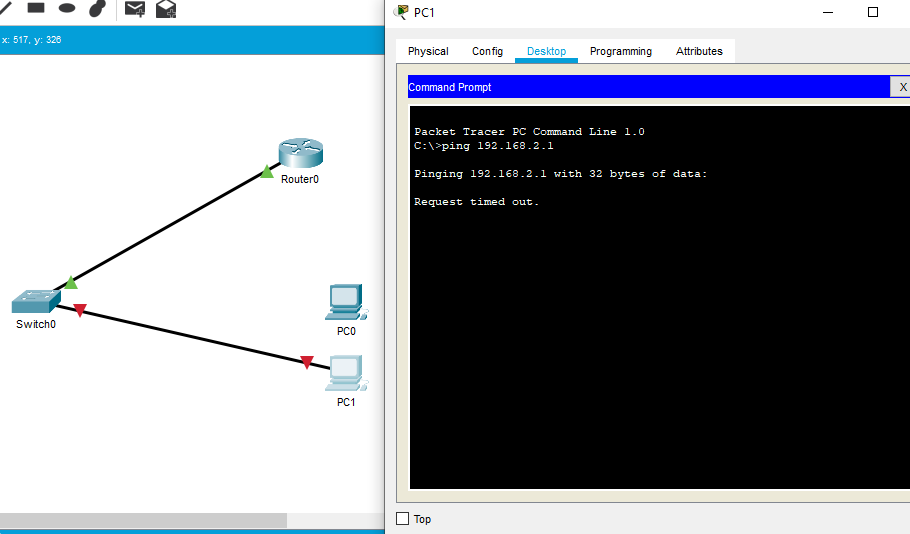This screenshot has height=534, width=910.
Task: Click the green link light near Switch0
Action: coord(70,283)
